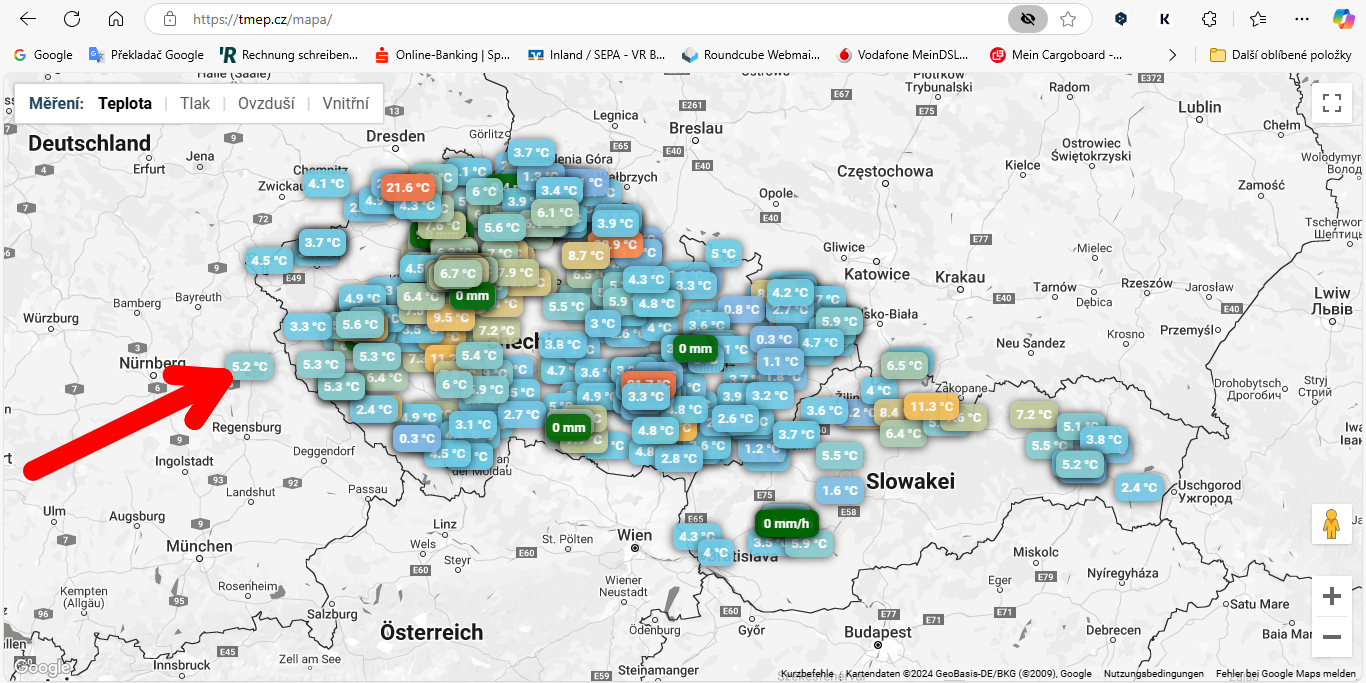1366x683 pixels.
Task: Click the 1.6 °C marker above Slowakei
Action: [839, 490]
